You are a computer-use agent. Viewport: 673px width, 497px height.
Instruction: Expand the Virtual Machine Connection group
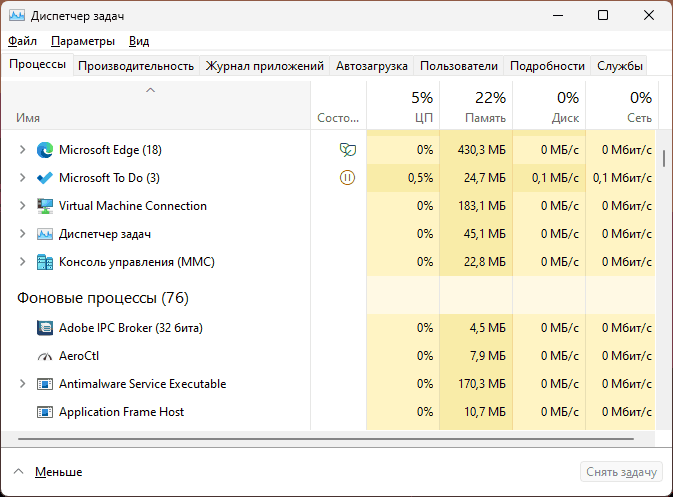(x=22, y=206)
